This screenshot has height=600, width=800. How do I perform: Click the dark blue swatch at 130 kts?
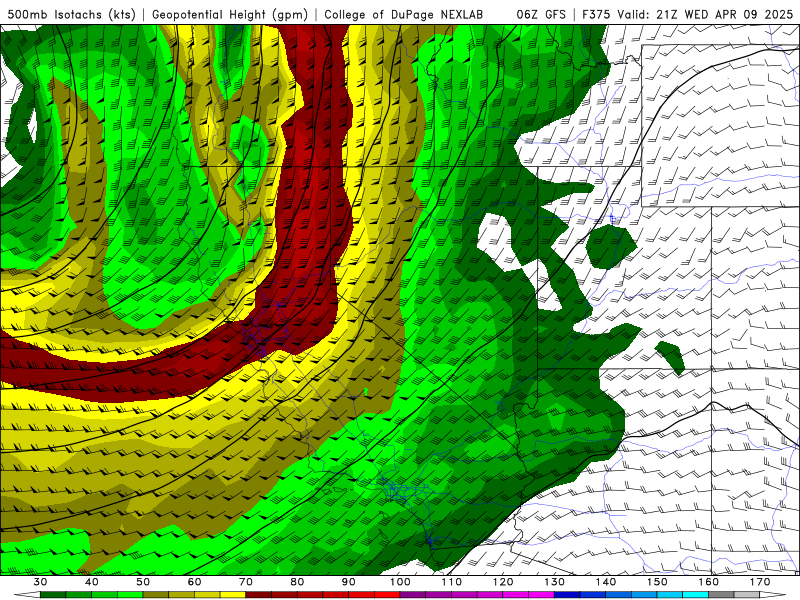click(567, 595)
